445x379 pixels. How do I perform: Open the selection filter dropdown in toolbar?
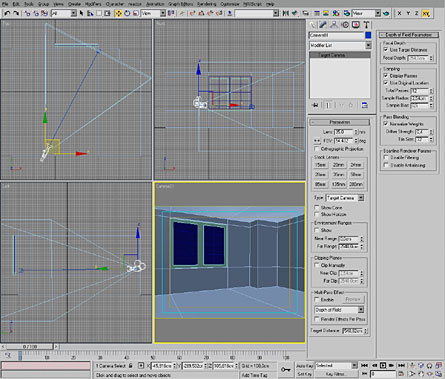pos(64,13)
